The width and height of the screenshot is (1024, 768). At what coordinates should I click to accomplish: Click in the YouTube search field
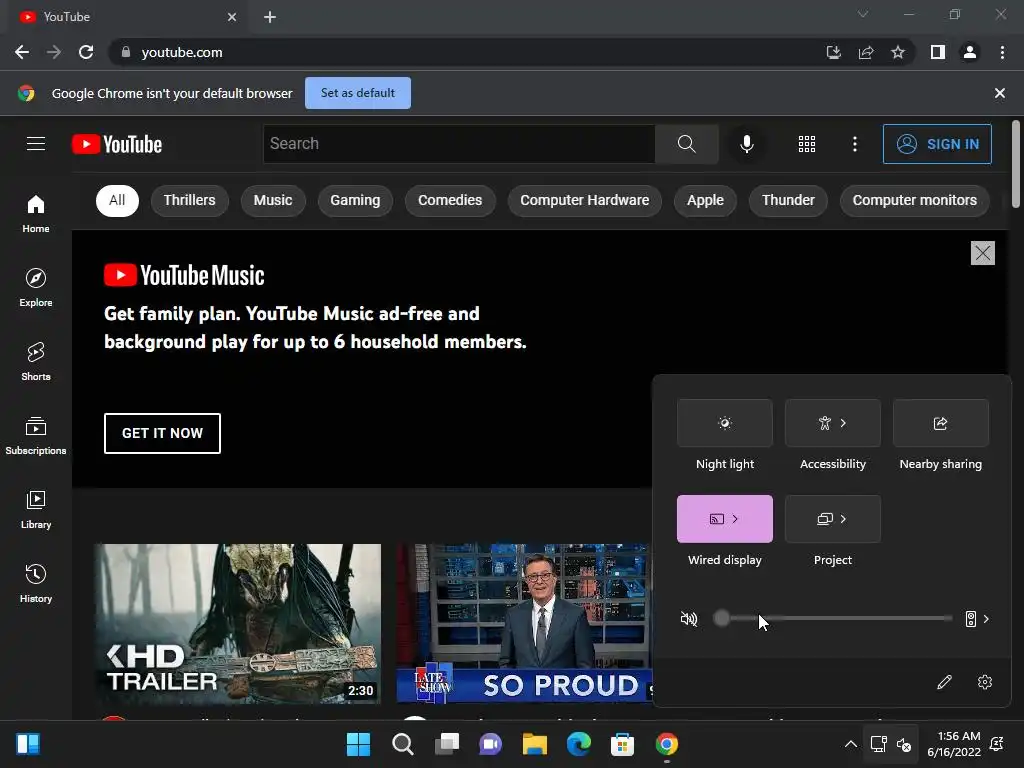[459, 144]
